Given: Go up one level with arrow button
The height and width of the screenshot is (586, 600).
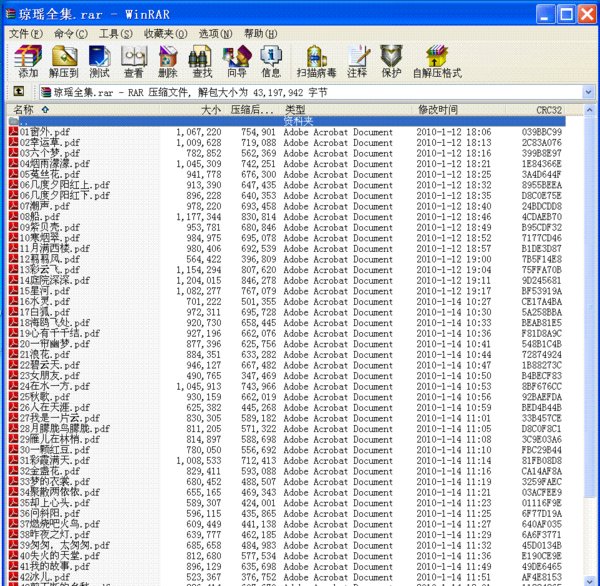Looking at the screenshot, I should (x=19, y=91).
